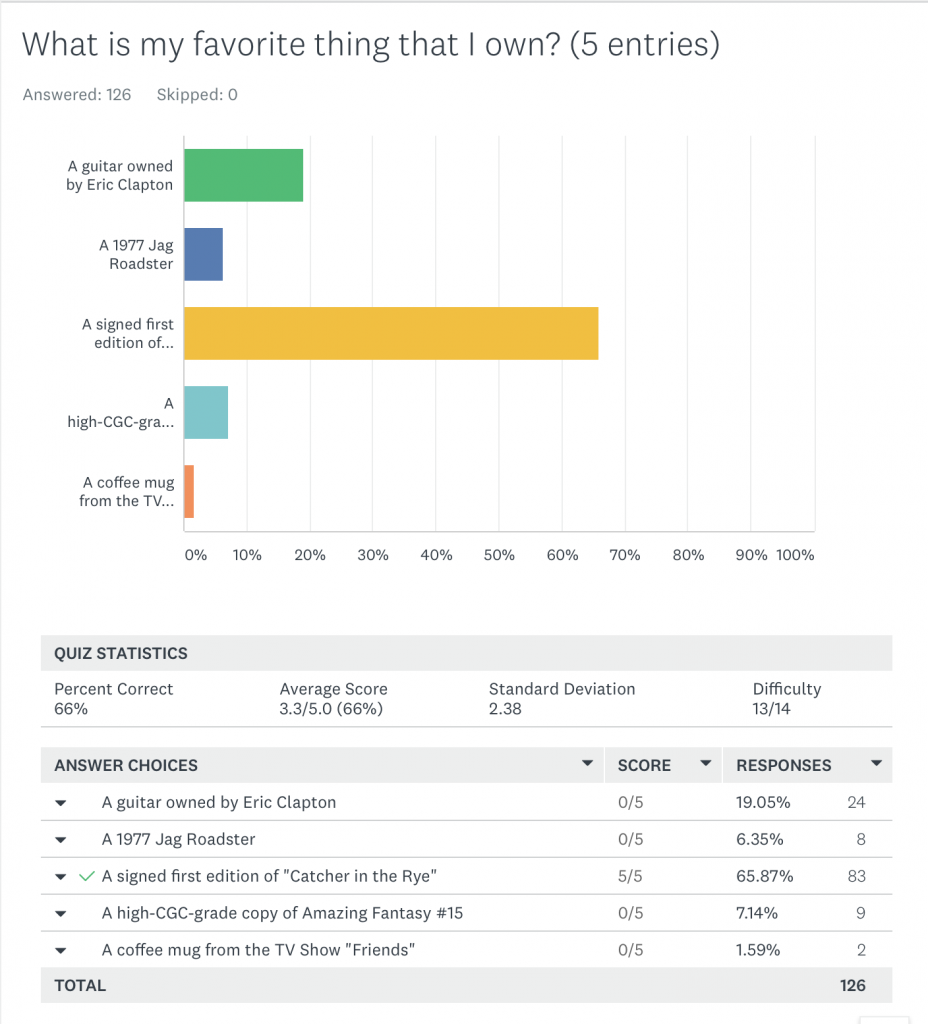Expand the Catcher in the Rye row arrow
The height and width of the screenshot is (1024, 928).
click(x=60, y=877)
